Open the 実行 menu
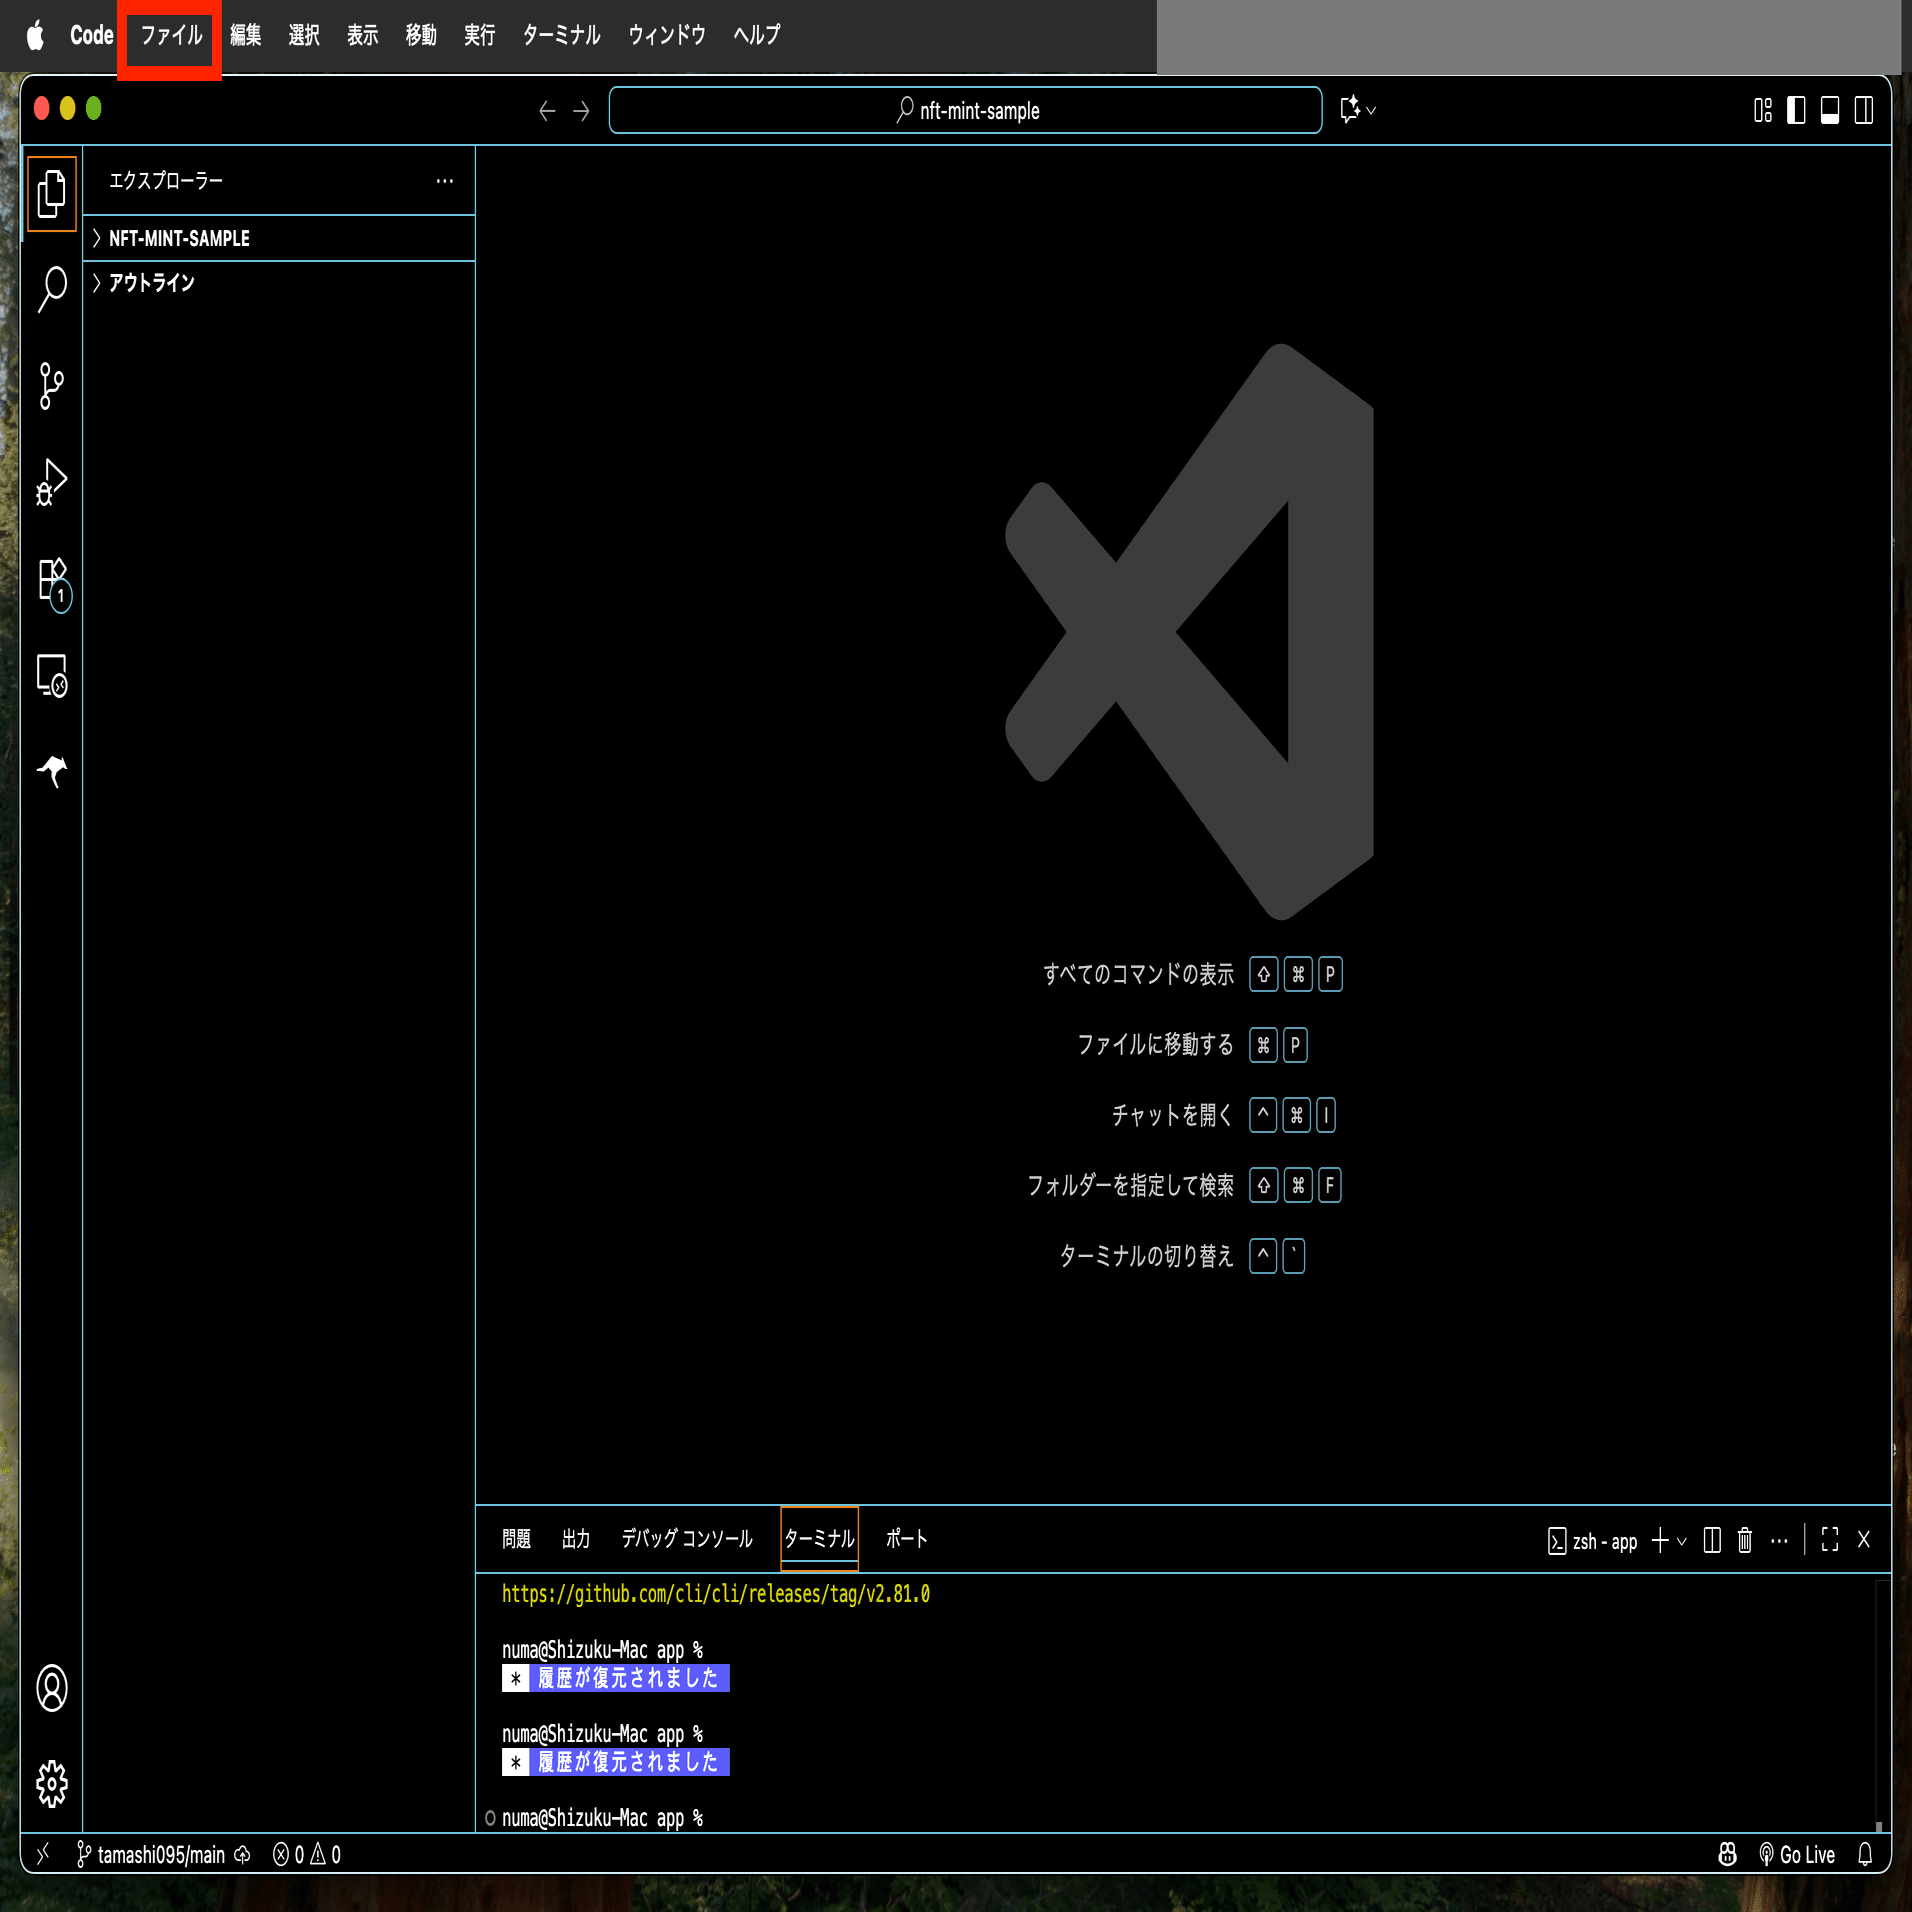Viewport: 1912px width, 1912px height. point(480,35)
